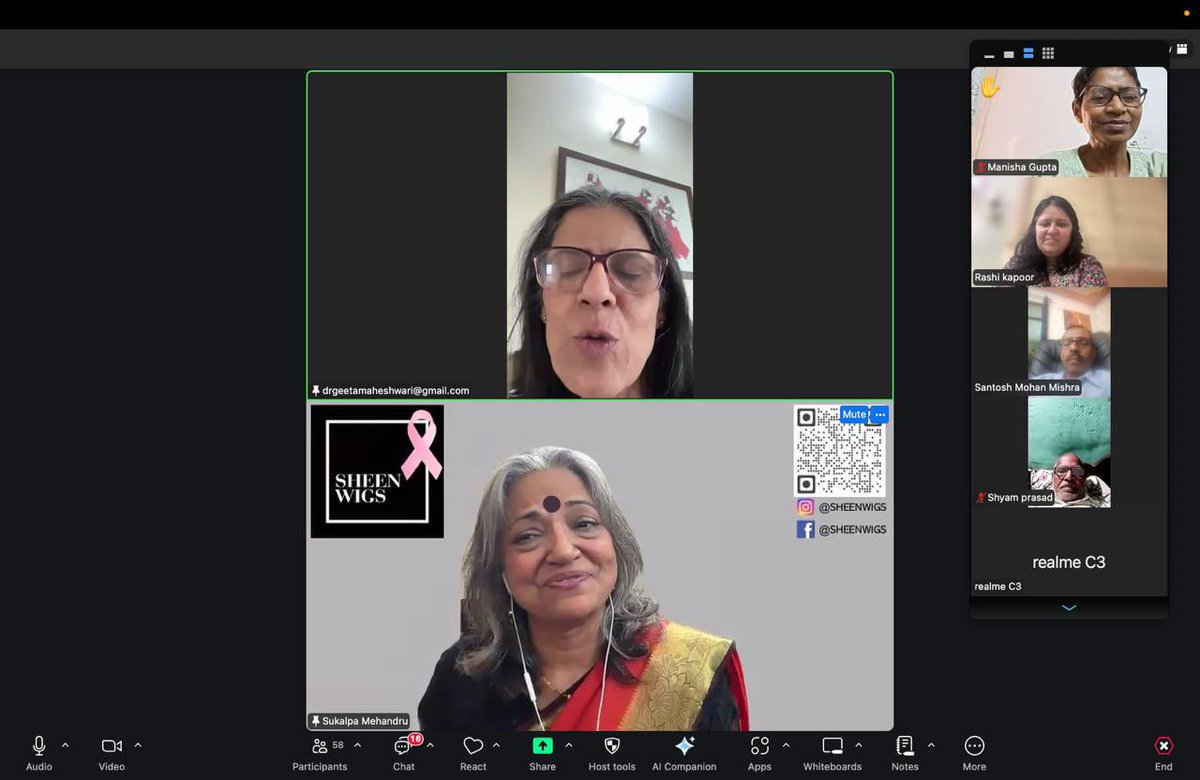Open the More options icon
This screenshot has height=780, width=1200.
pos(974,746)
